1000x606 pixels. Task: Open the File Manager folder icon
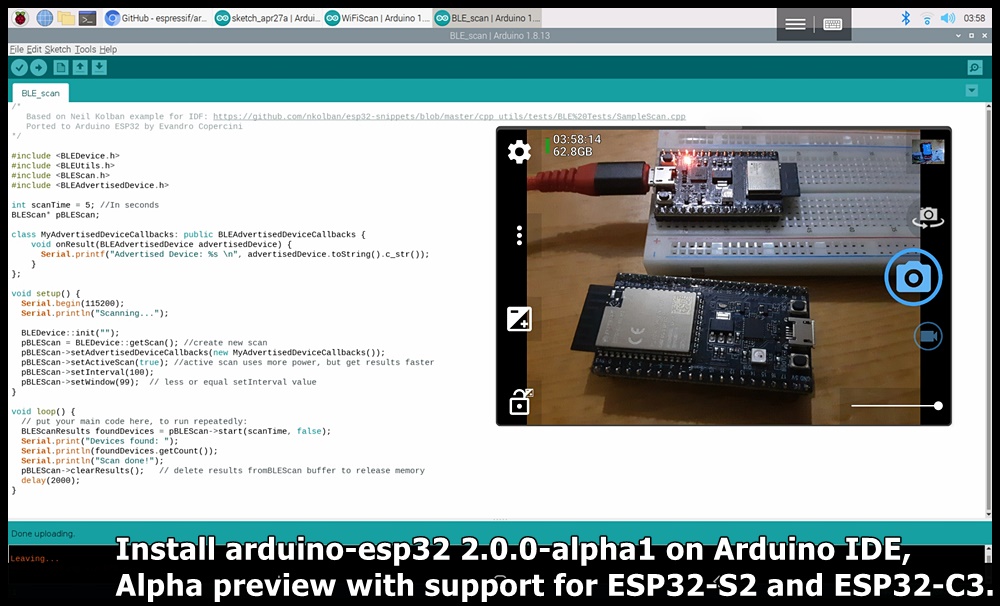66,18
